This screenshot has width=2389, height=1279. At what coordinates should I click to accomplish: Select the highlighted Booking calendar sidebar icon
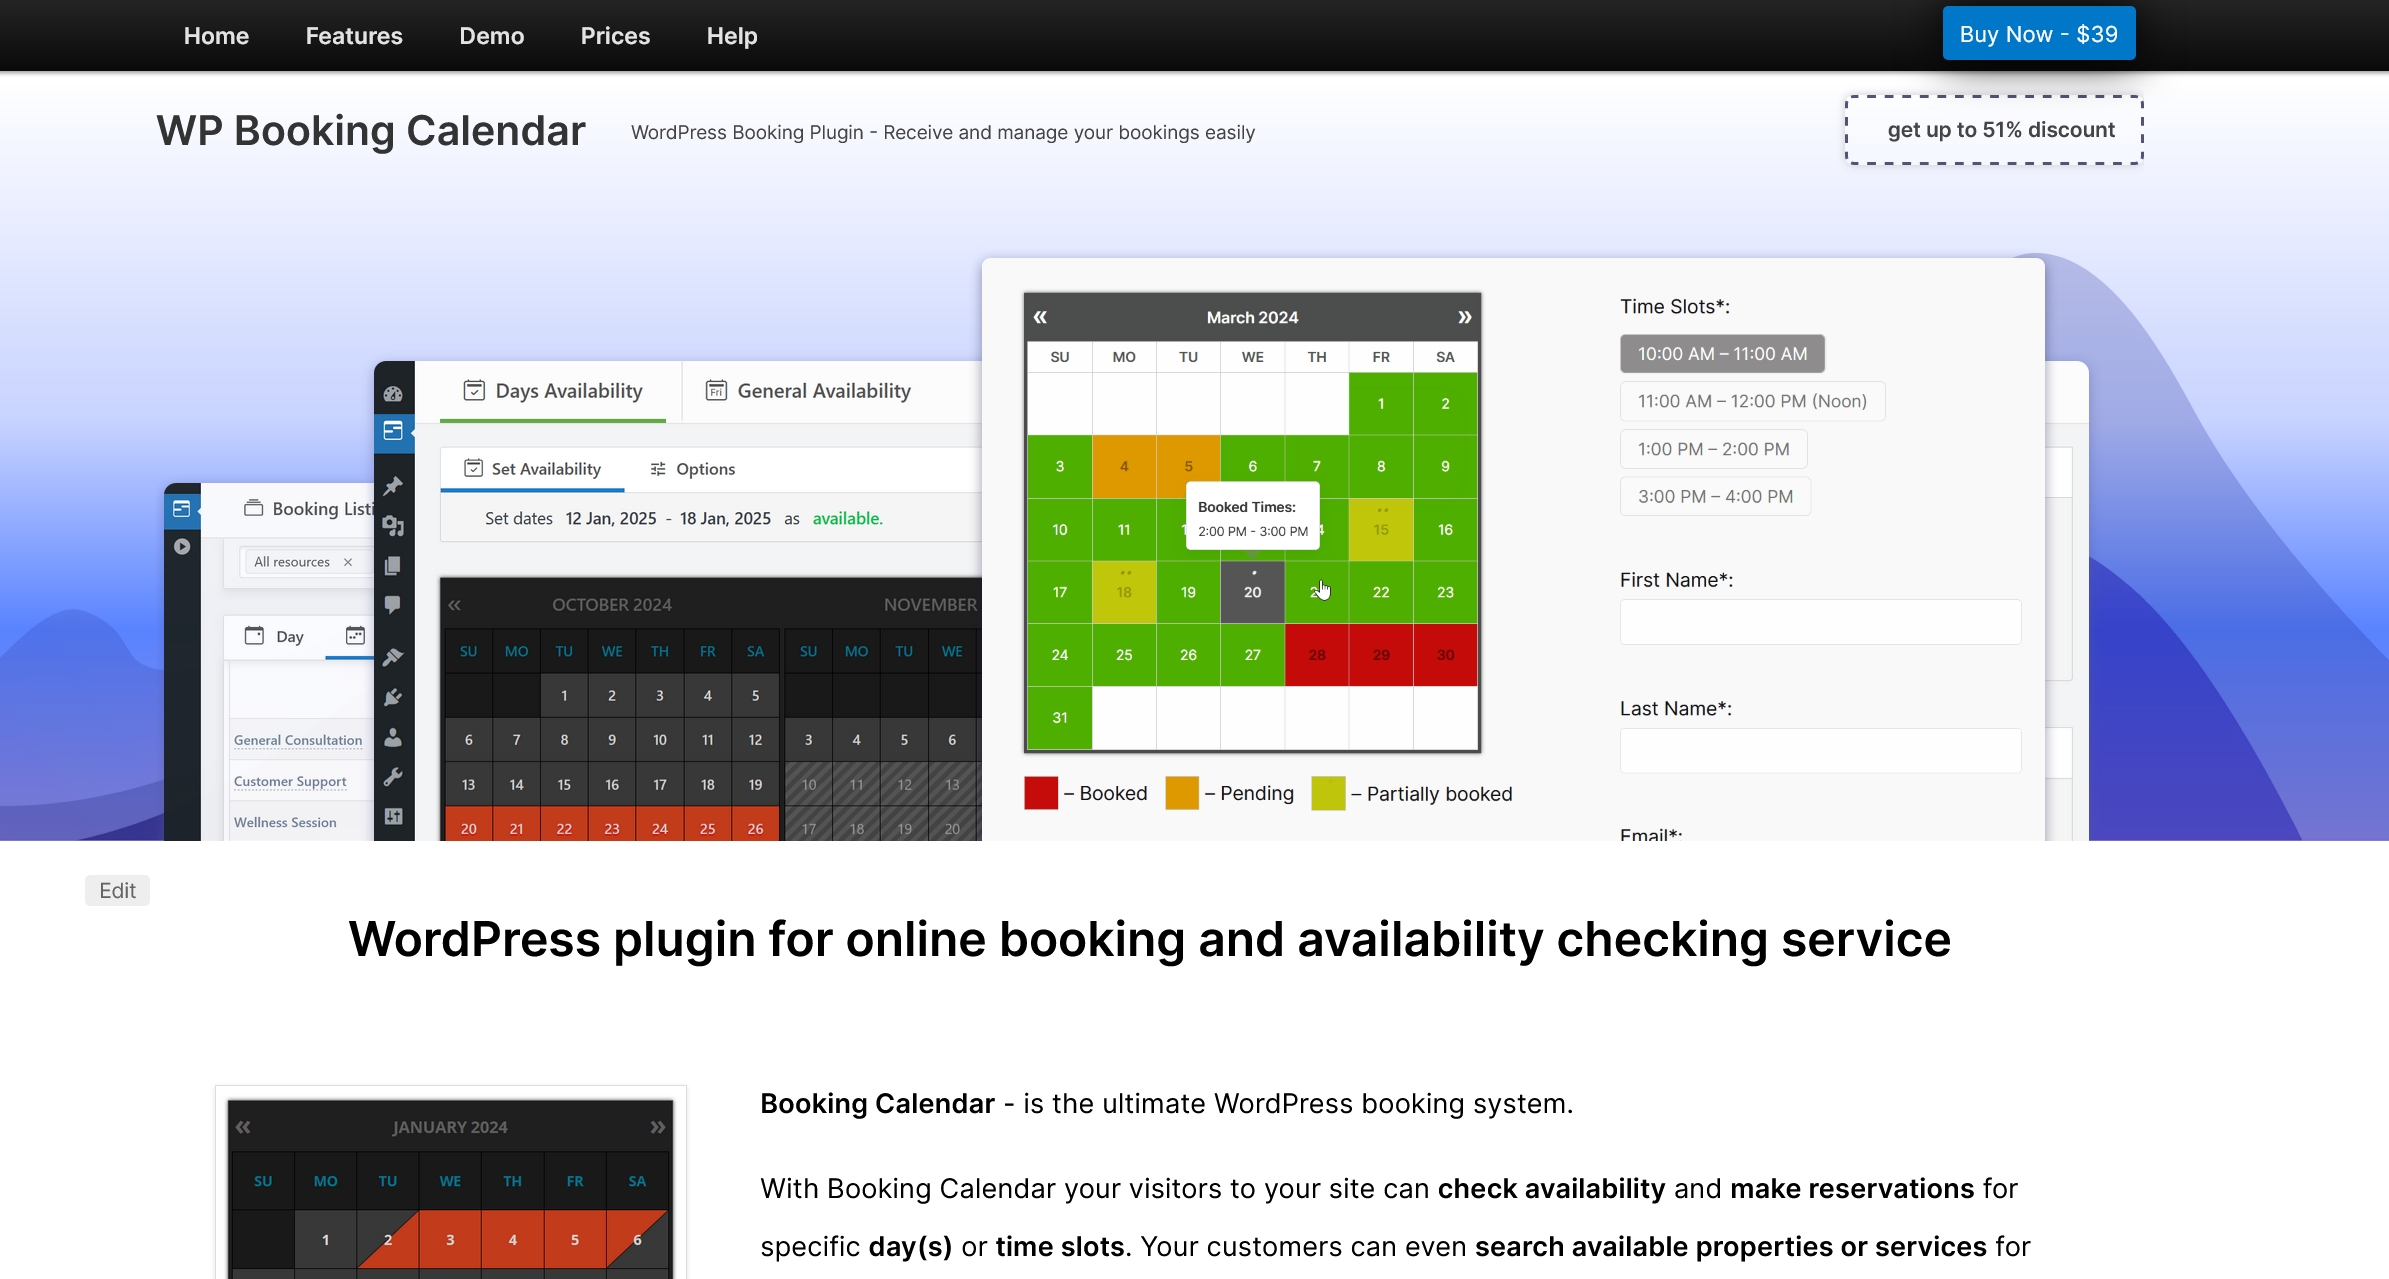pyautogui.click(x=393, y=431)
